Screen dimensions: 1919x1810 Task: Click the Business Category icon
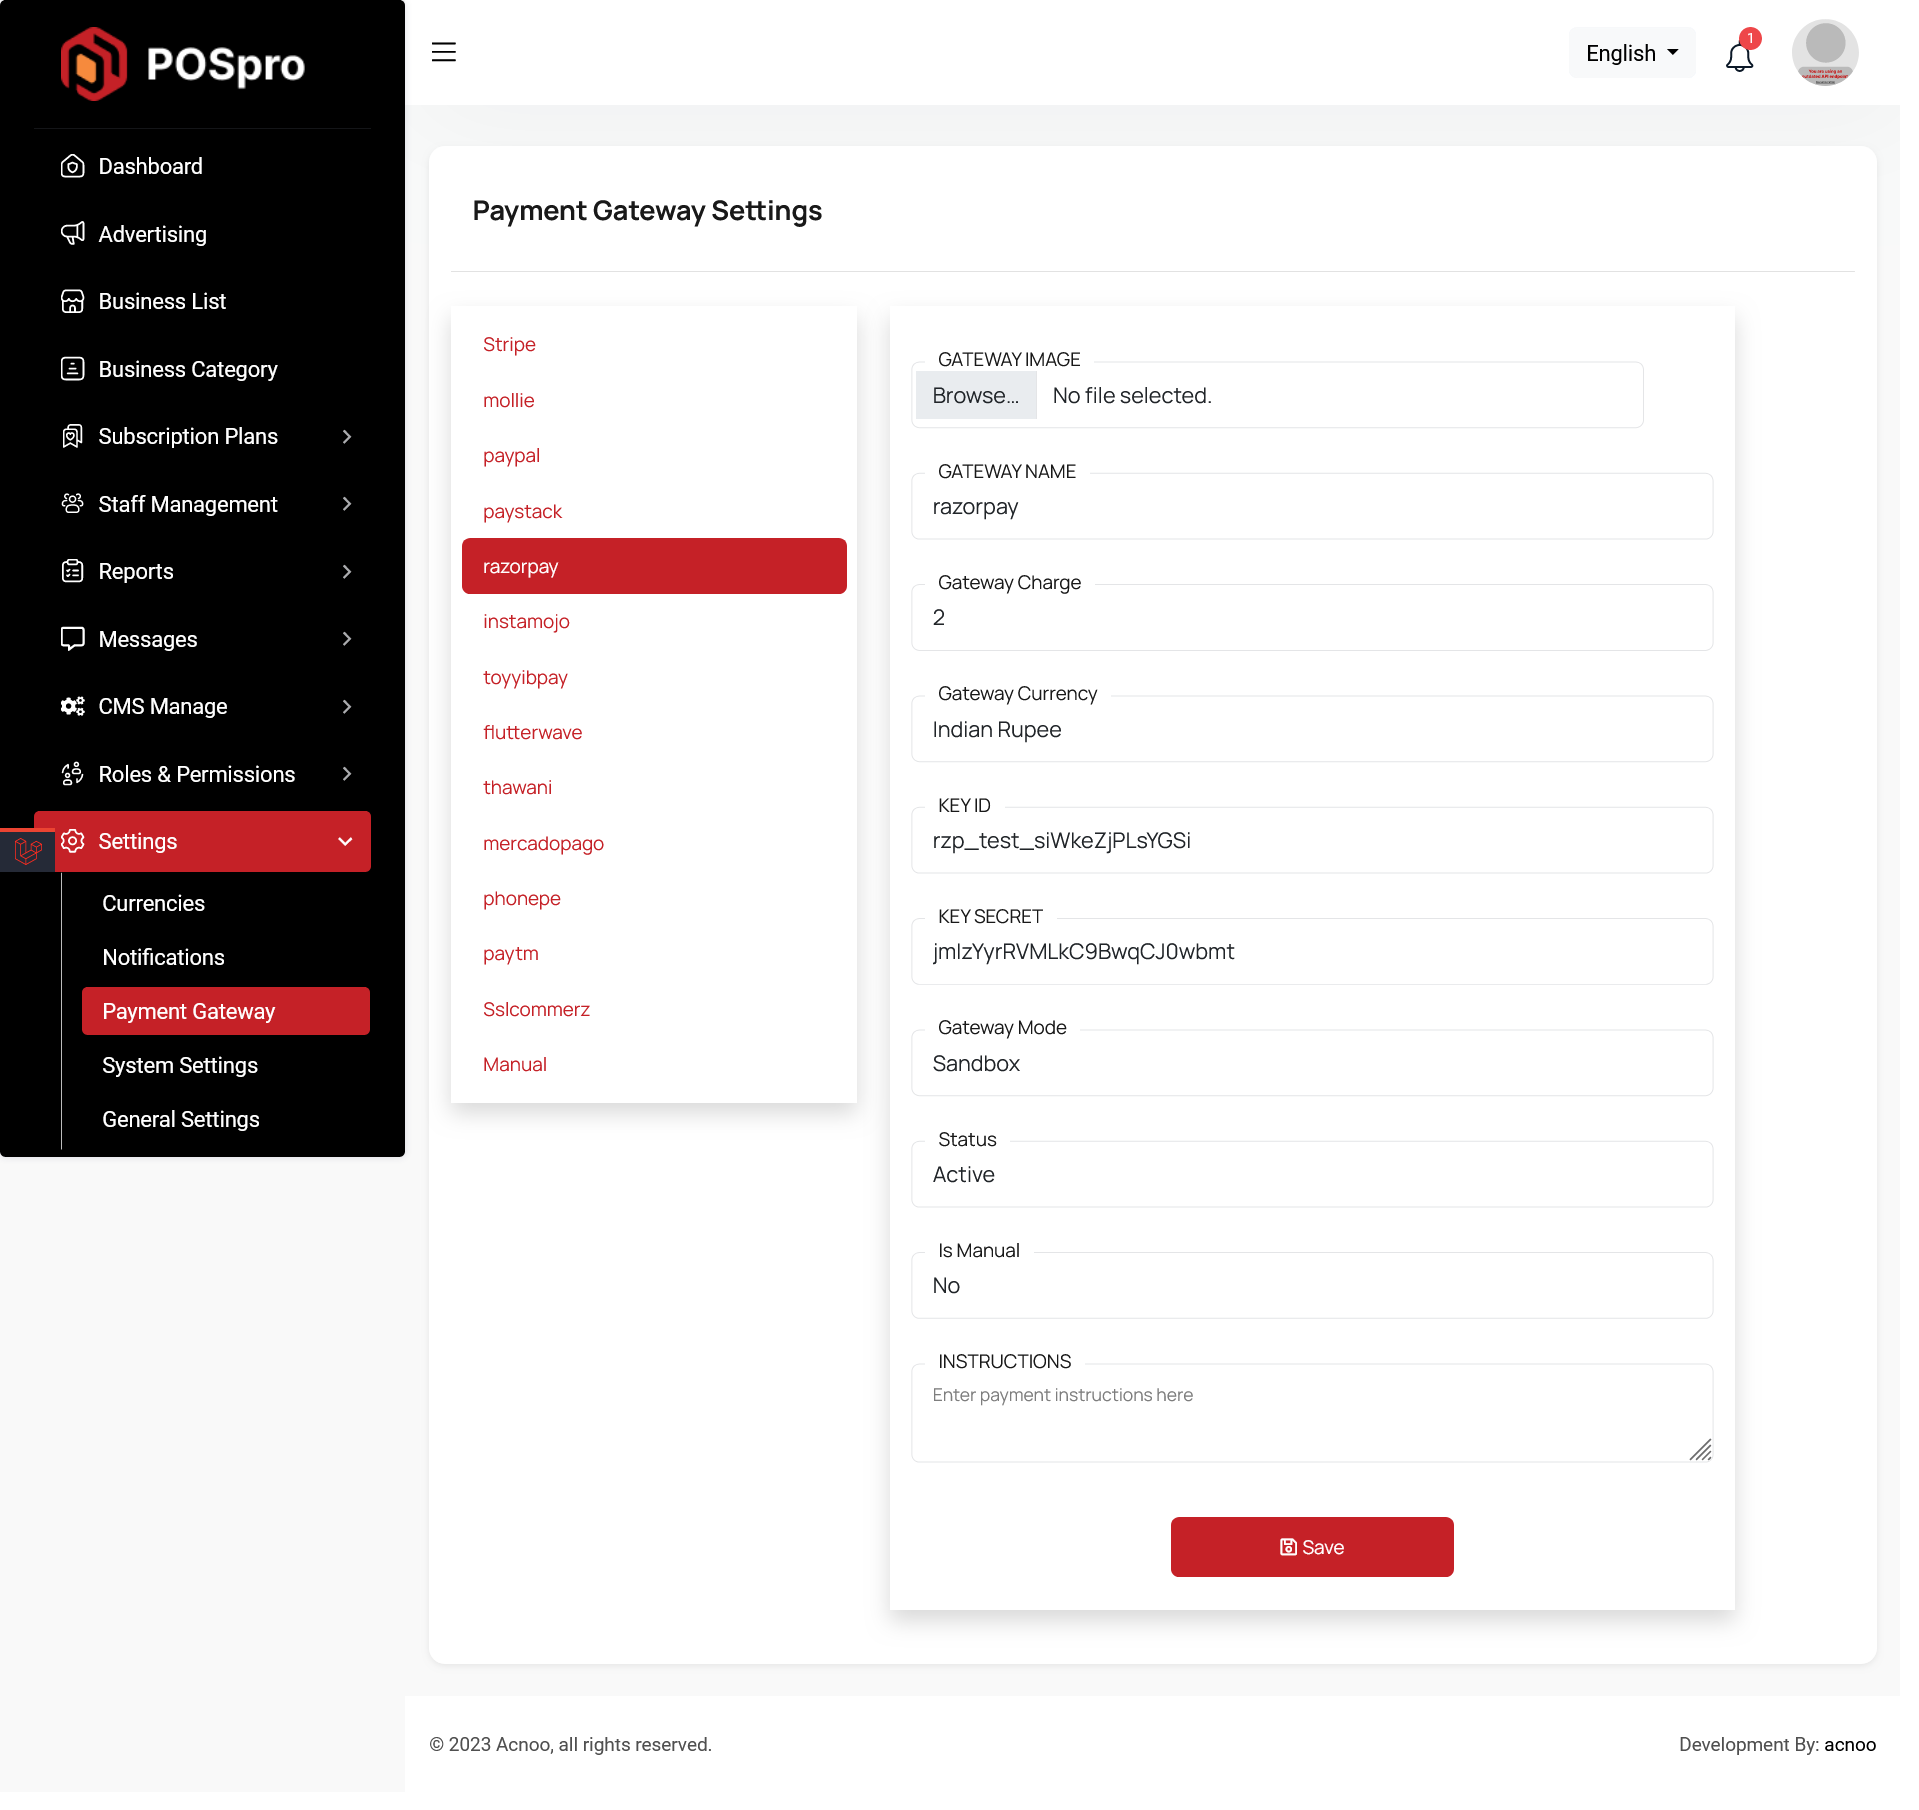point(72,369)
